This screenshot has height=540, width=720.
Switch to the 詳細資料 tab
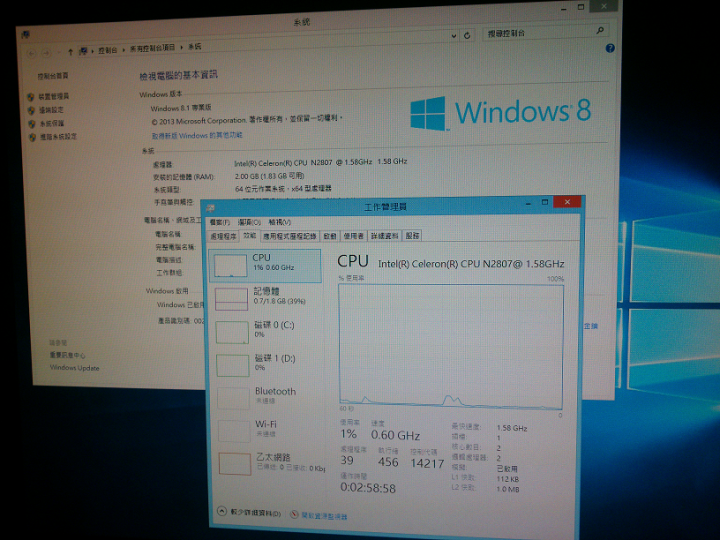(x=384, y=236)
